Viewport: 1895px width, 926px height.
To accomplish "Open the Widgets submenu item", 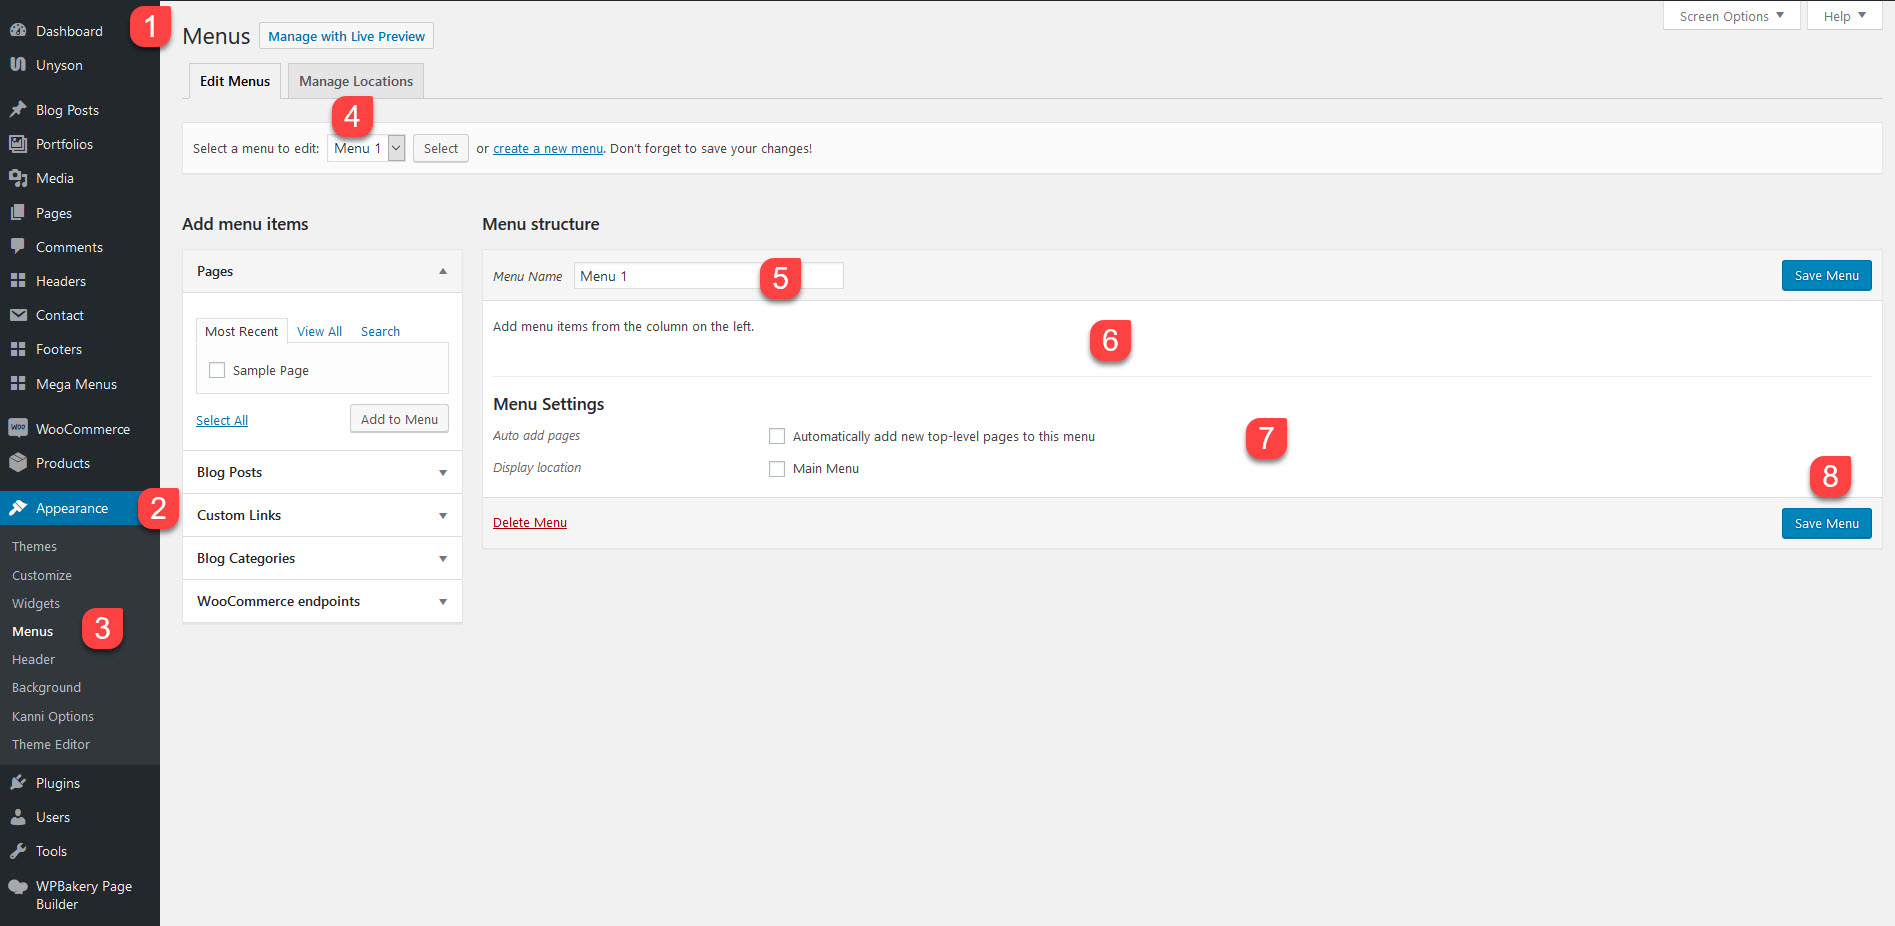I will pos(36,603).
